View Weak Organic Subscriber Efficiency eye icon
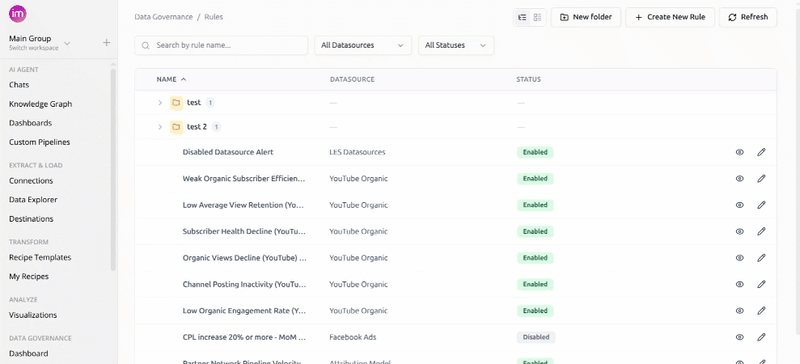800x364 pixels. click(740, 179)
